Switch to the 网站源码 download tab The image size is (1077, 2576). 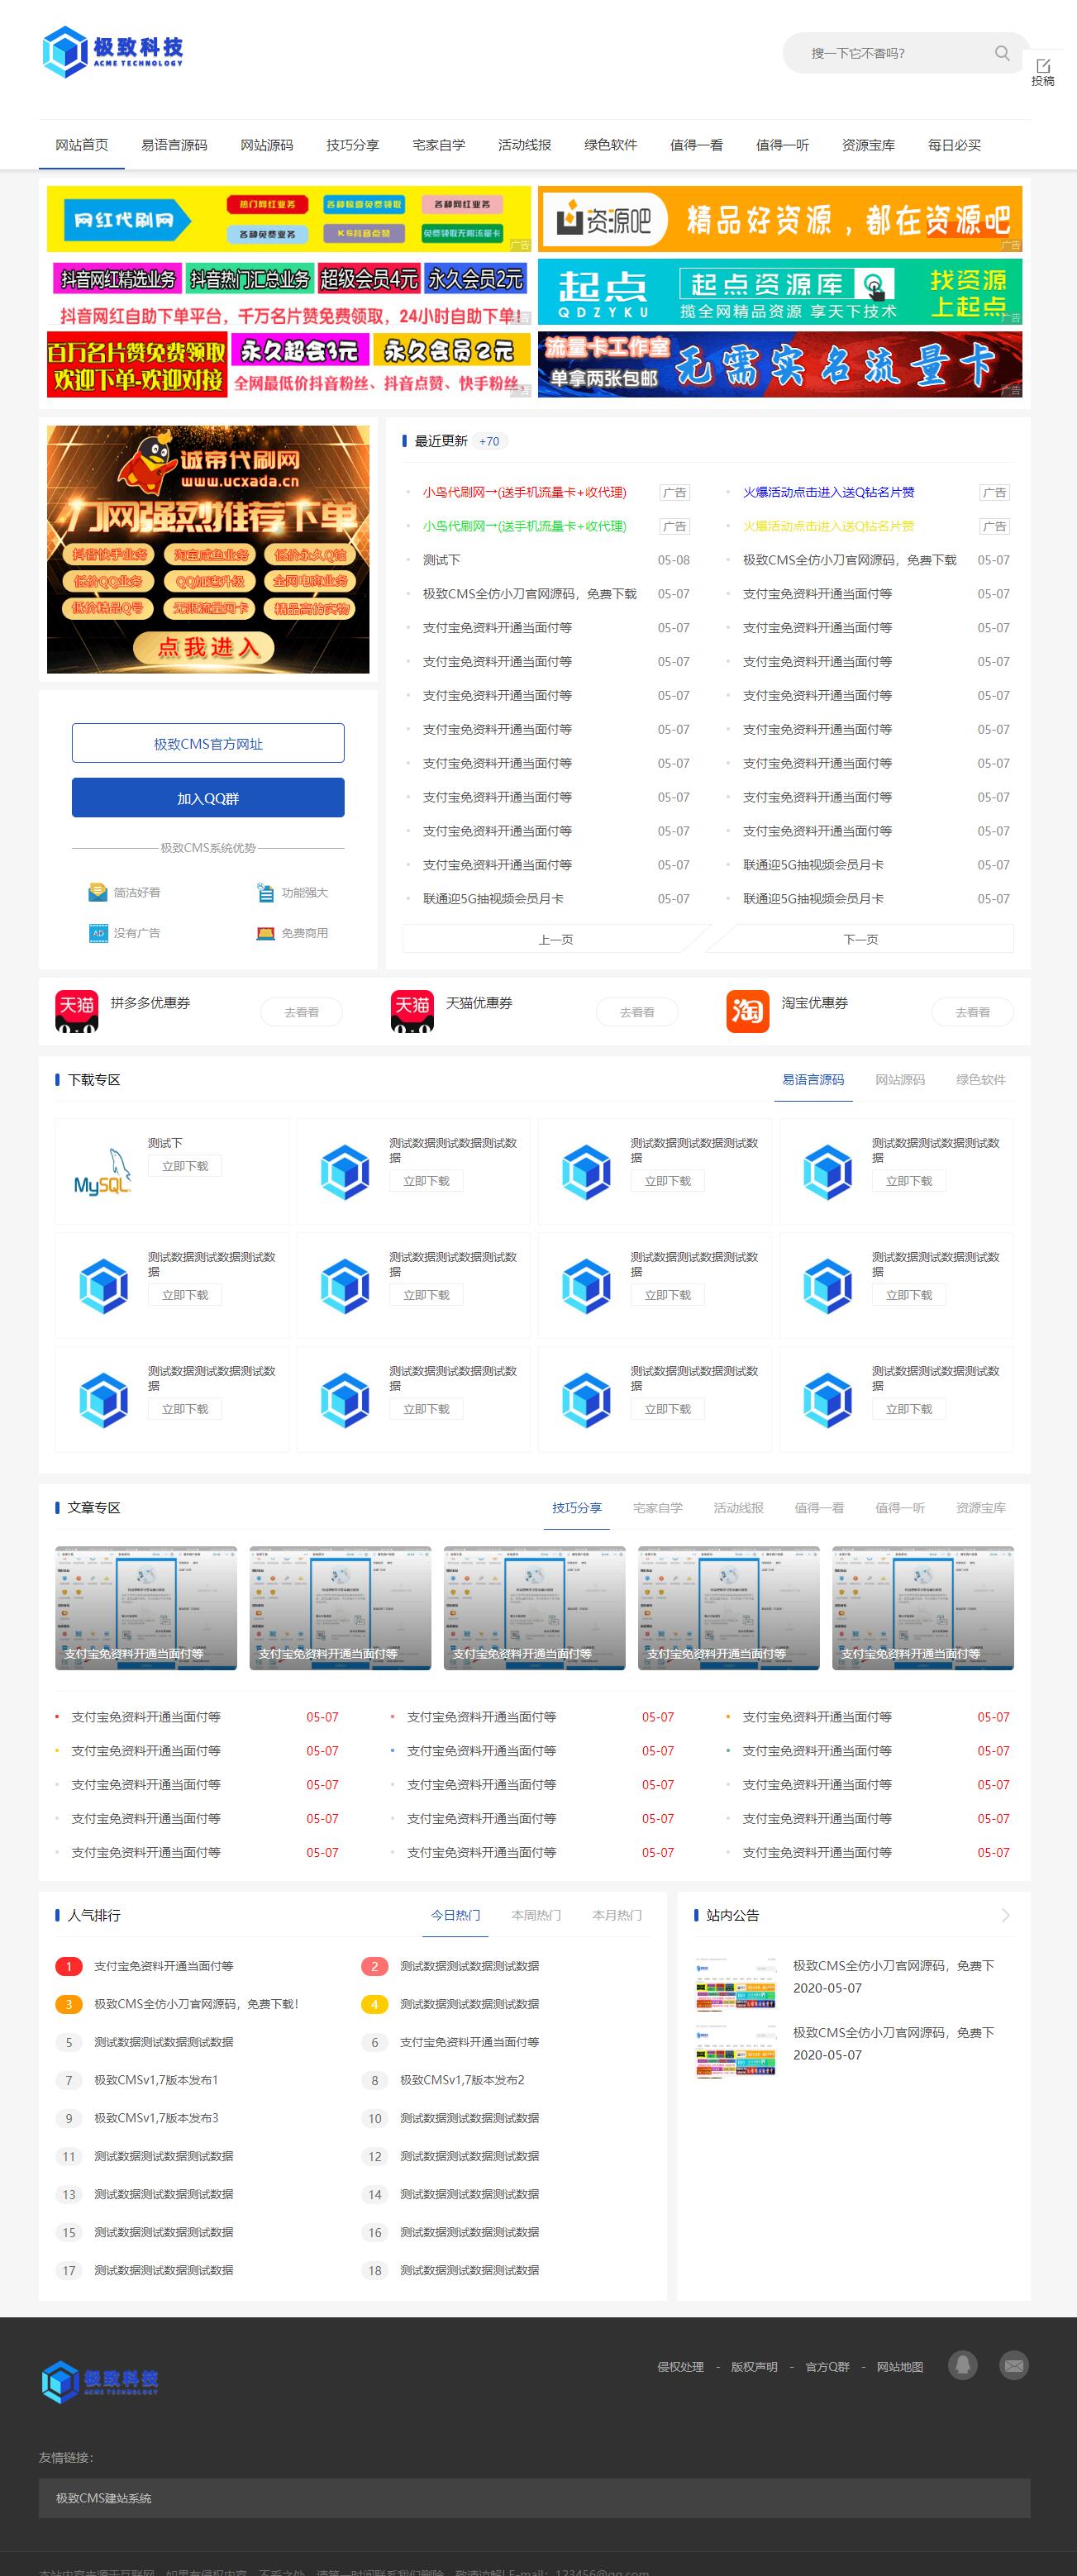[899, 1080]
